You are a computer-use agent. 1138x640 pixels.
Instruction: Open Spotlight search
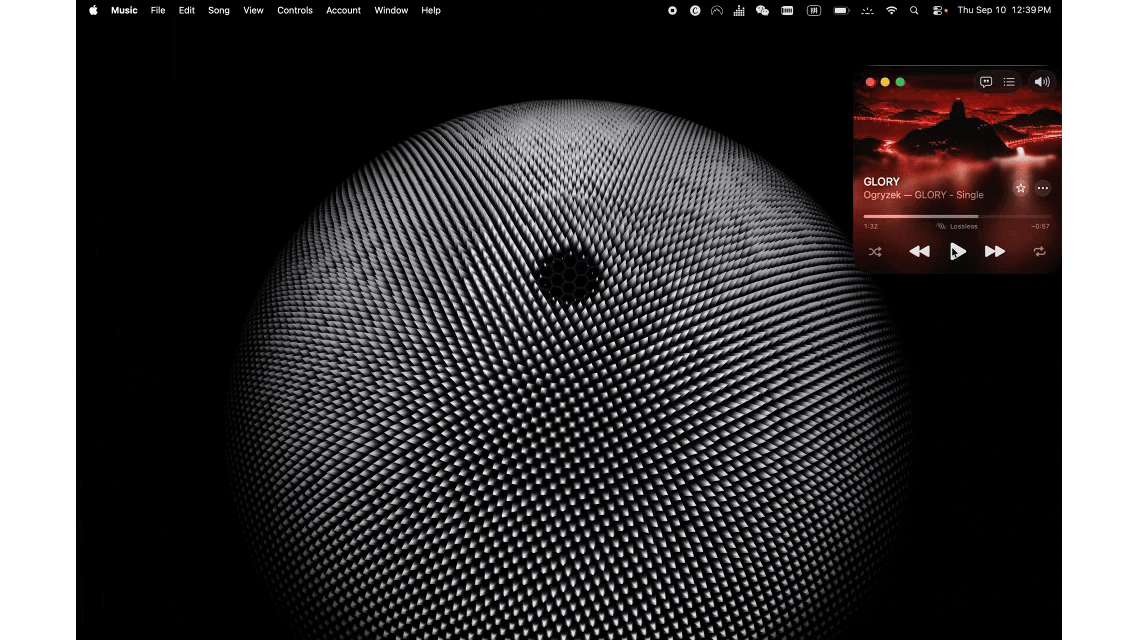point(914,10)
